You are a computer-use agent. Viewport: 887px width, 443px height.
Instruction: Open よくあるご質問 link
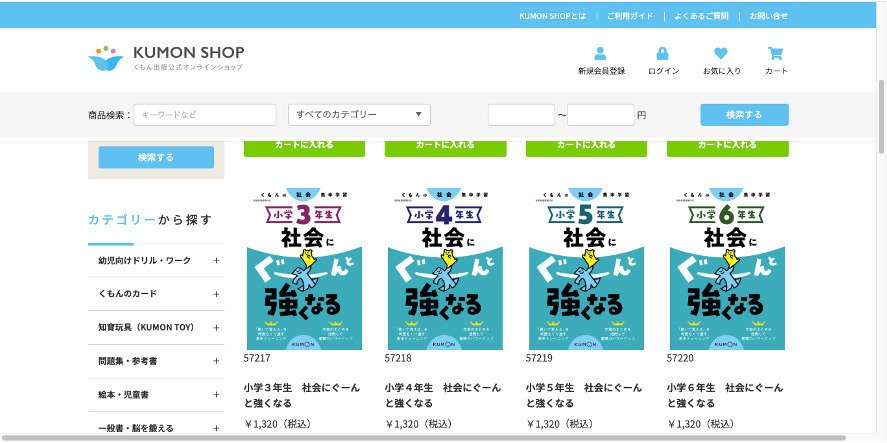(x=701, y=16)
